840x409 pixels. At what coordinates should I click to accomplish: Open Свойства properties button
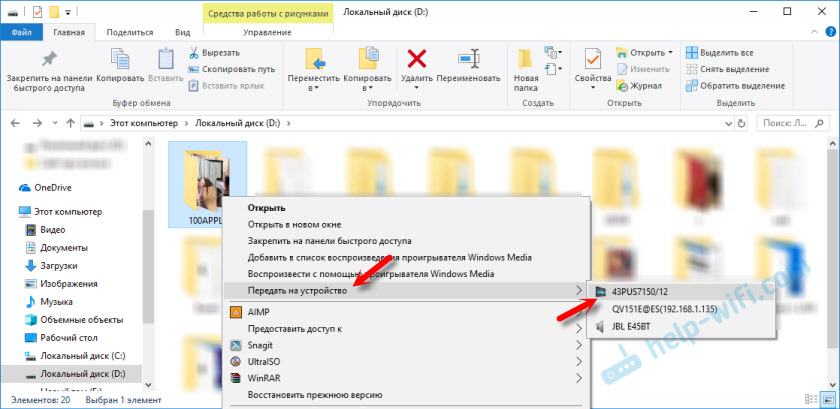tap(593, 69)
